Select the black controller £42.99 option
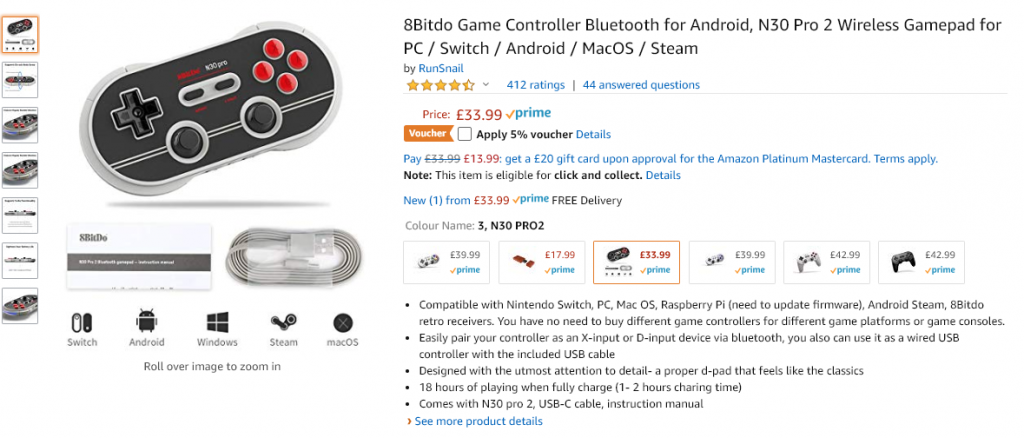1024x438 pixels. click(x=921, y=262)
